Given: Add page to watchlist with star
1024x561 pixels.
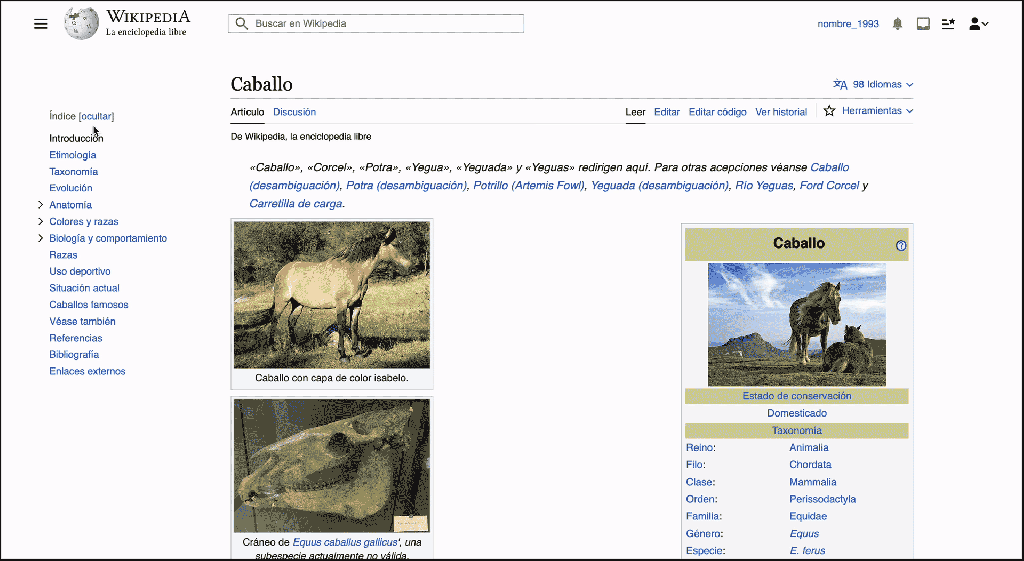Looking at the screenshot, I should 829,111.
